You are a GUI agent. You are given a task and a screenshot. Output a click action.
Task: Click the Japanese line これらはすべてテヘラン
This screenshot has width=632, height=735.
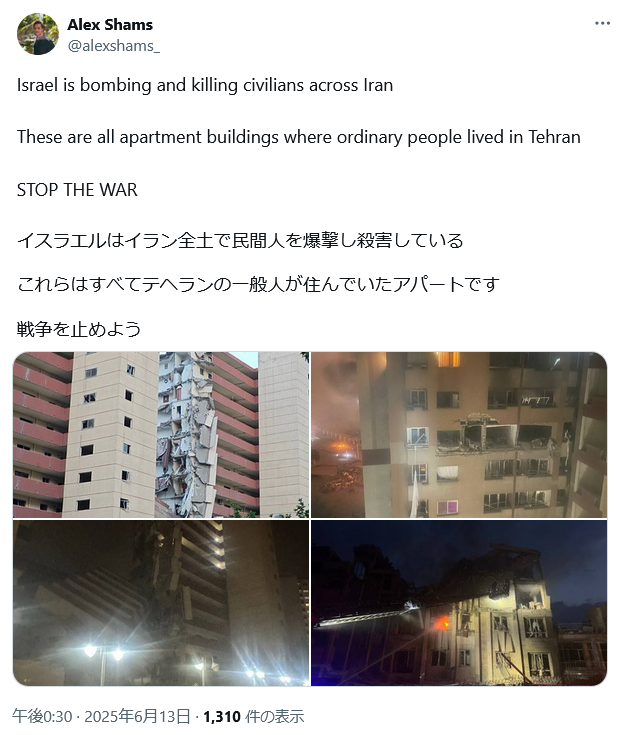click(258, 284)
